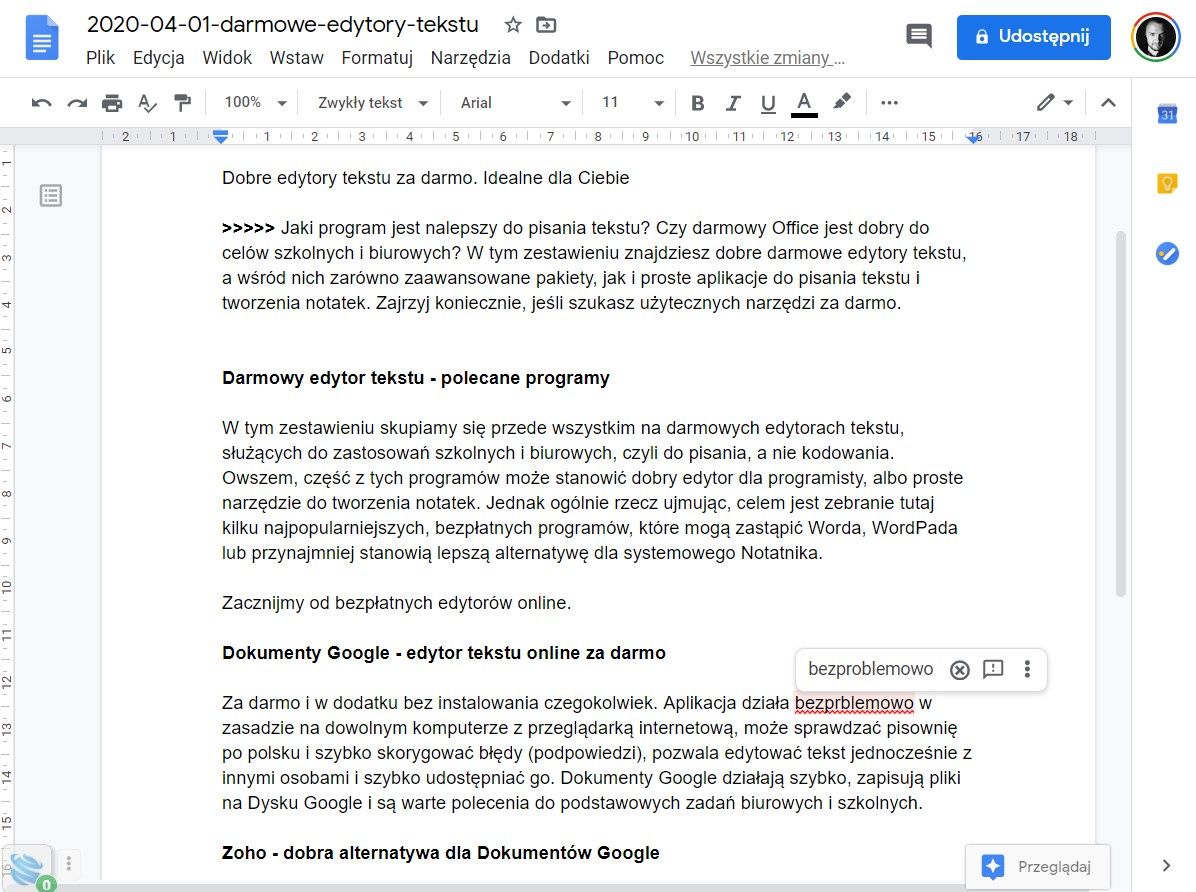Click the right indent ruler marker

pos(974,138)
